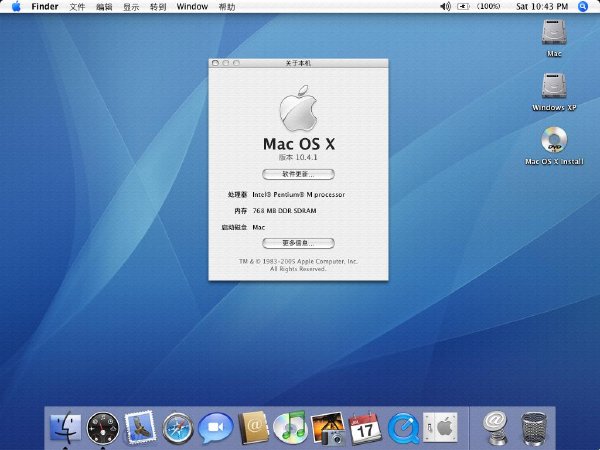The image size is (600, 450).
Task: Click the 软件更新... button
Action: pos(298,174)
